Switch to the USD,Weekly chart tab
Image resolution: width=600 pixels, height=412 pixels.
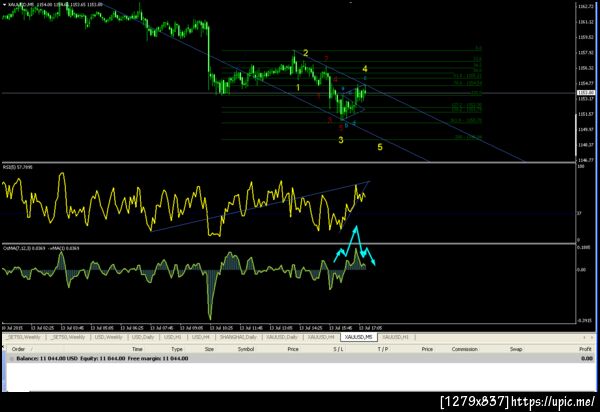click(108, 337)
